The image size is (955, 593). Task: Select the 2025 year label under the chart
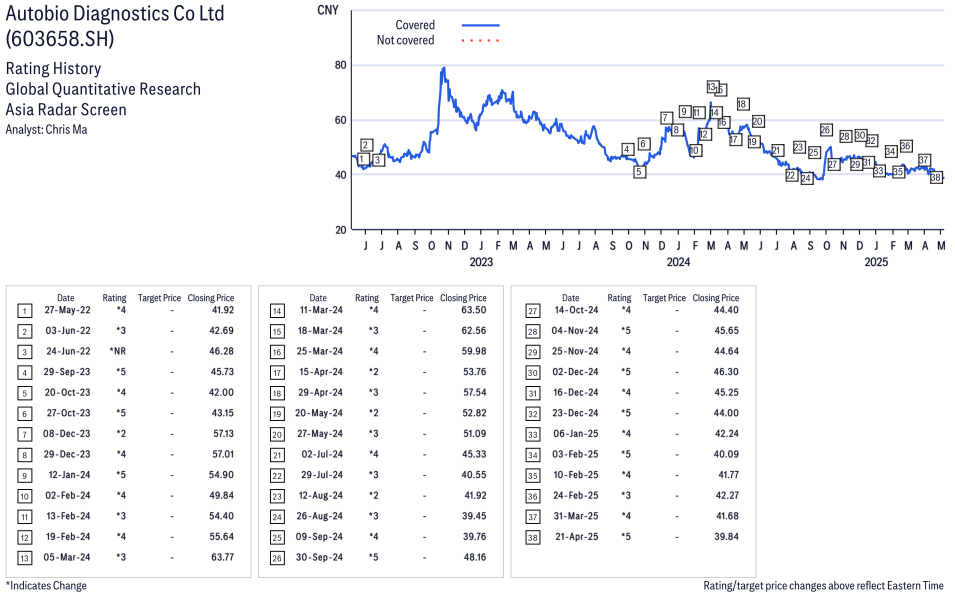click(x=876, y=262)
